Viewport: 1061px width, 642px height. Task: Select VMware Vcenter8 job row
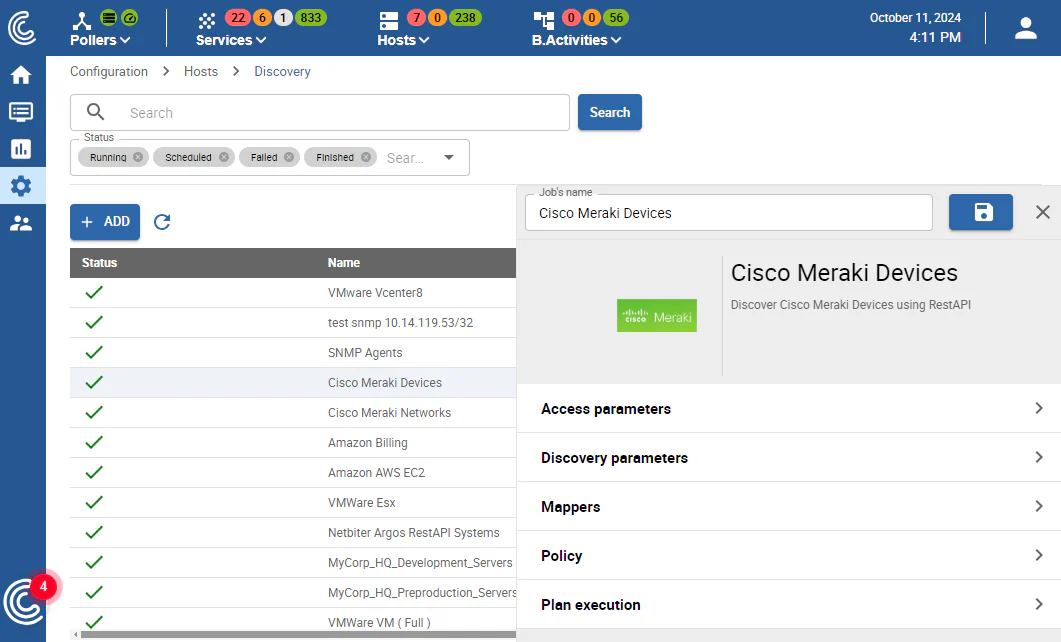coord(293,293)
